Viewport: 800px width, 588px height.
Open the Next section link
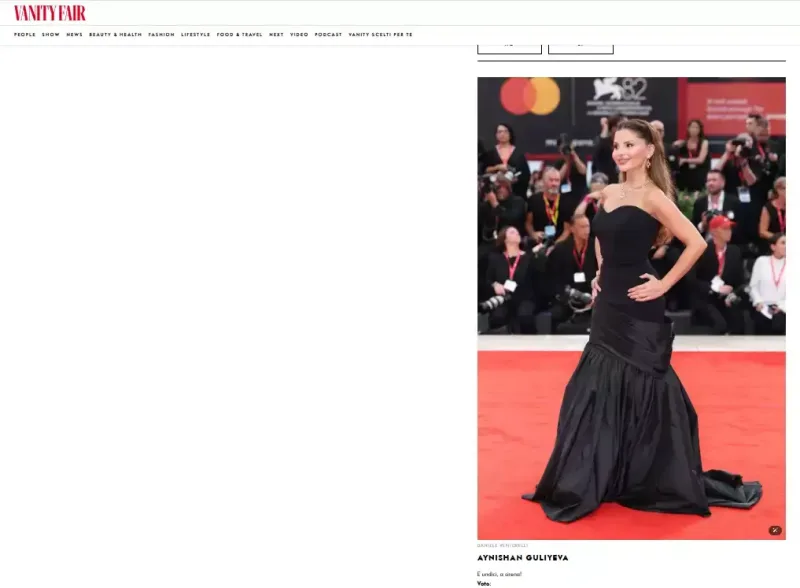point(276,35)
